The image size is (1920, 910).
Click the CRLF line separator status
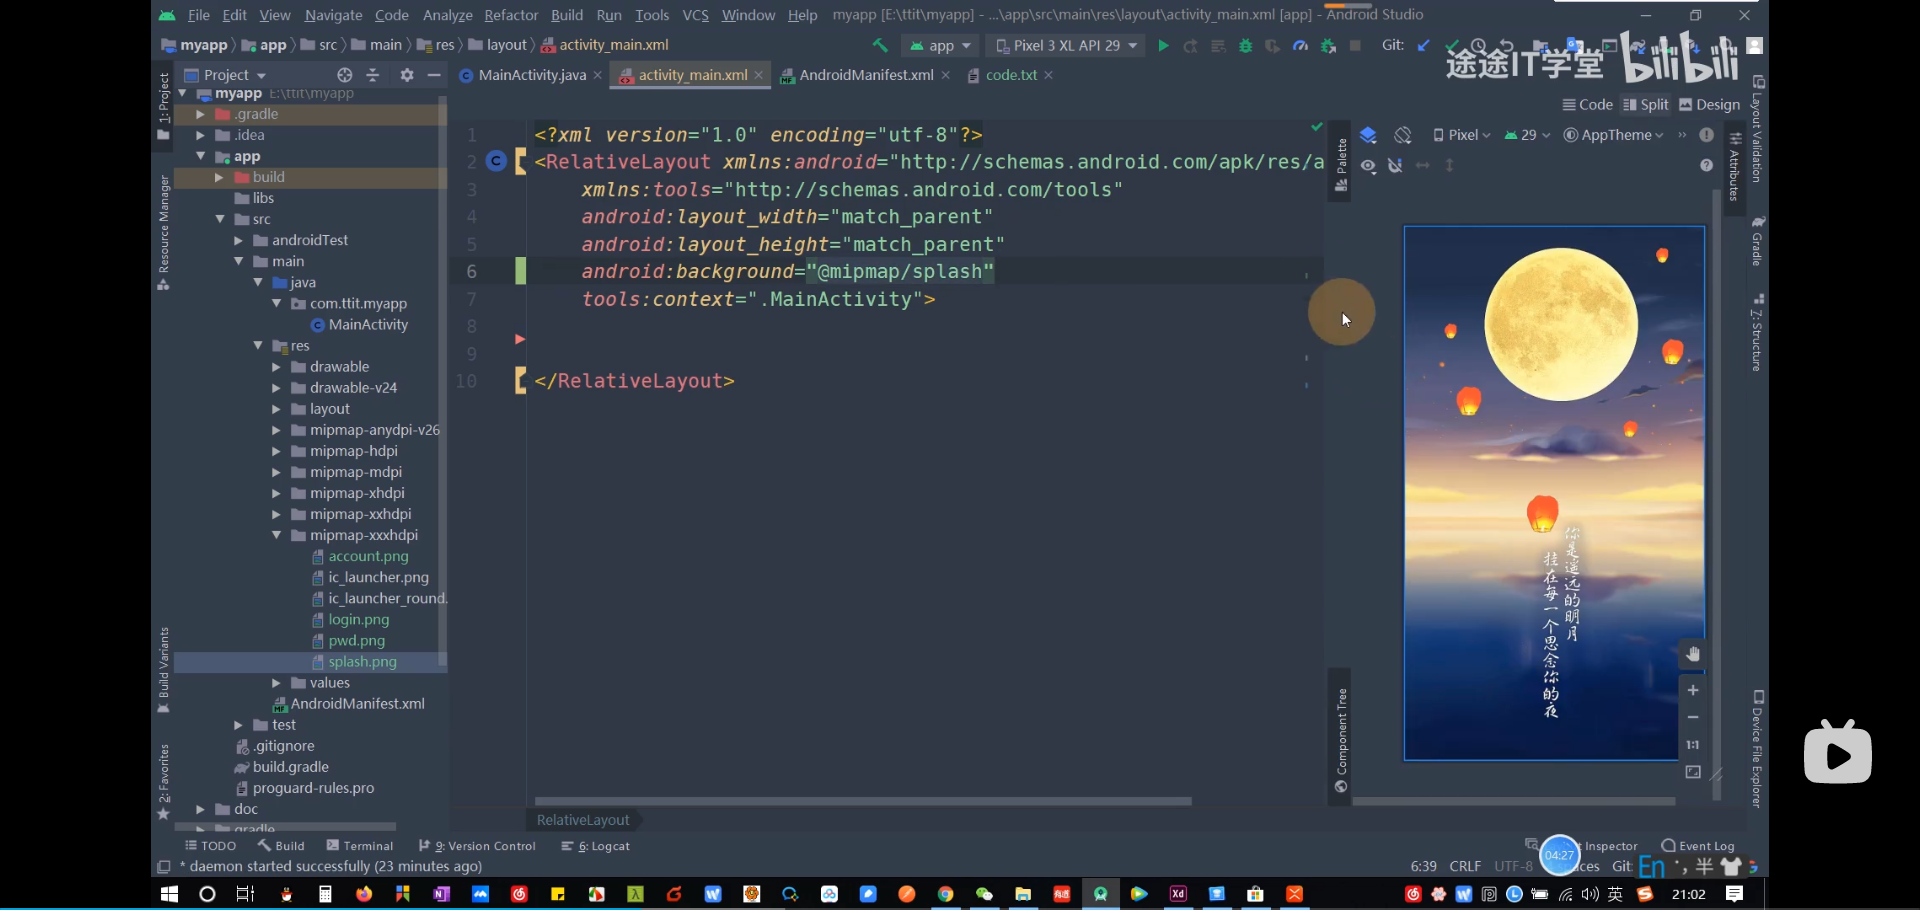(1465, 866)
